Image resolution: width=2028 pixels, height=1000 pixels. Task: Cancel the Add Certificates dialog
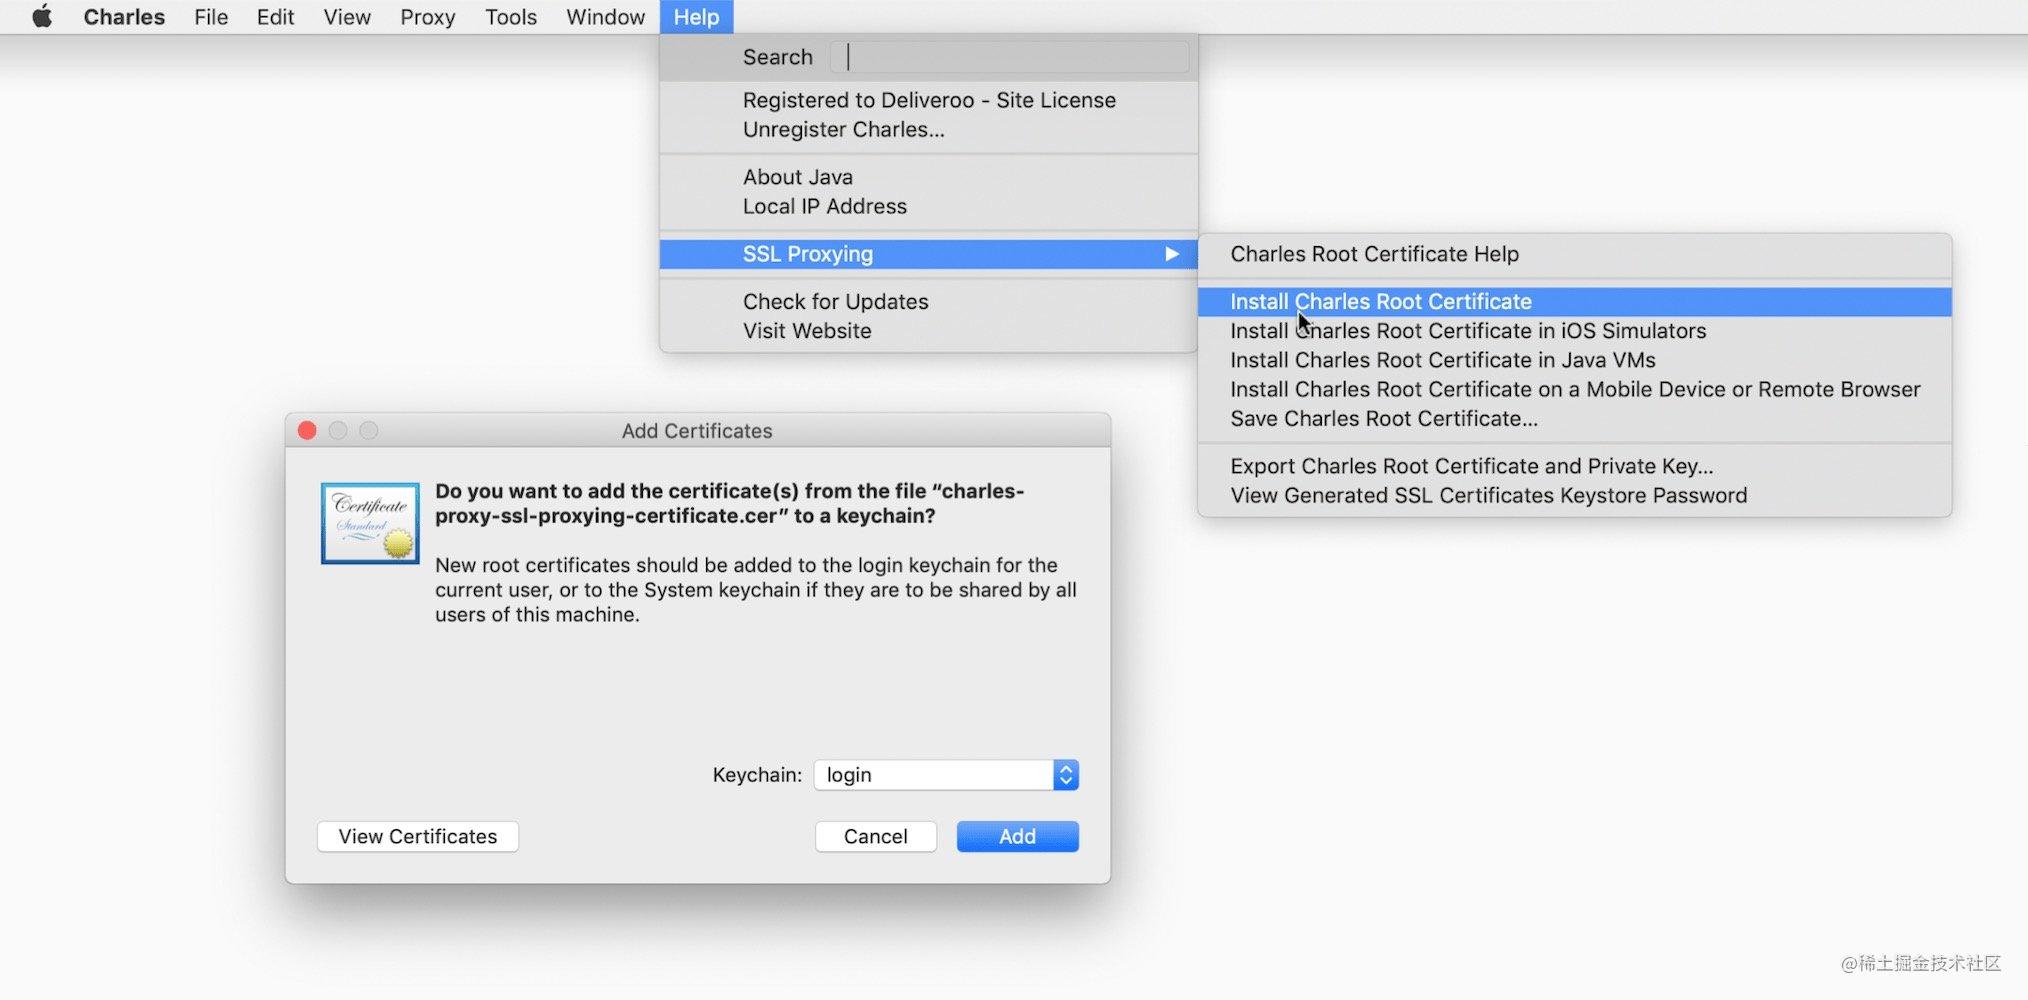[876, 836]
